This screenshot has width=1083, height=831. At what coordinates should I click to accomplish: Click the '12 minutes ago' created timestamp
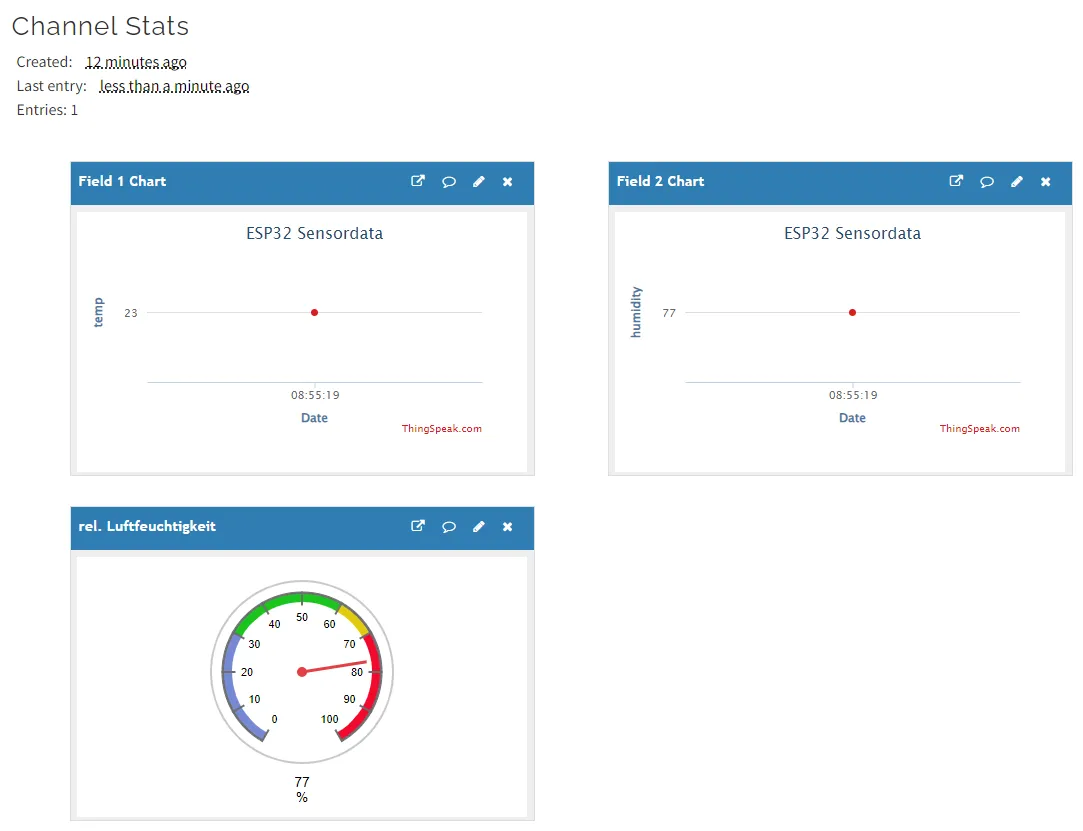click(x=136, y=62)
